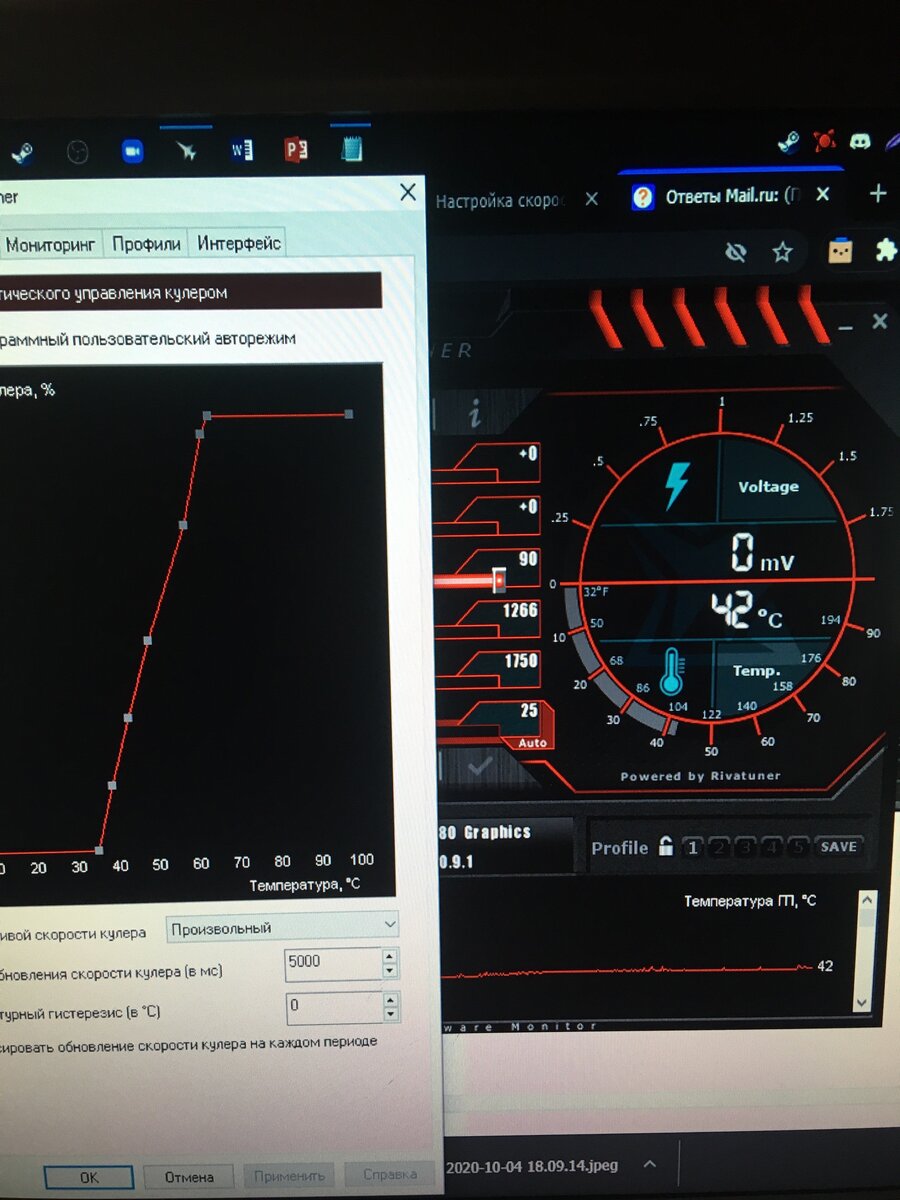900x1200 pixels.
Task: Click the Steam system tray icon
Action: click(789, 141)
